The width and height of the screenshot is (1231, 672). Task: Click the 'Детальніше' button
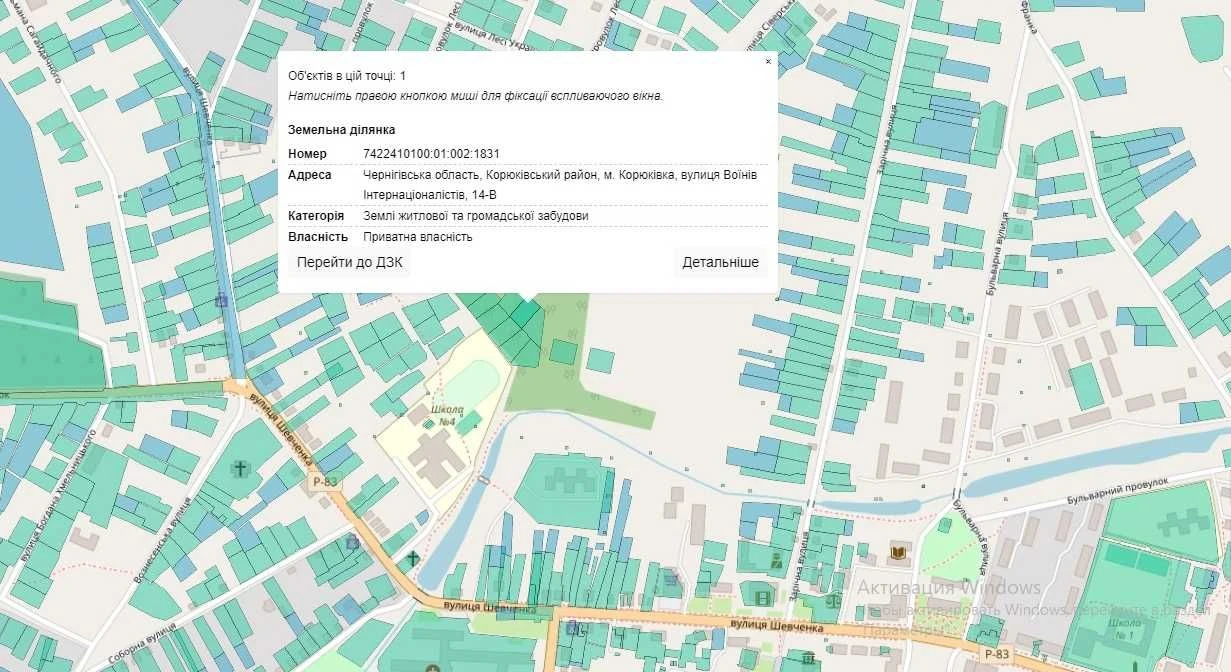tap(720, 263)
